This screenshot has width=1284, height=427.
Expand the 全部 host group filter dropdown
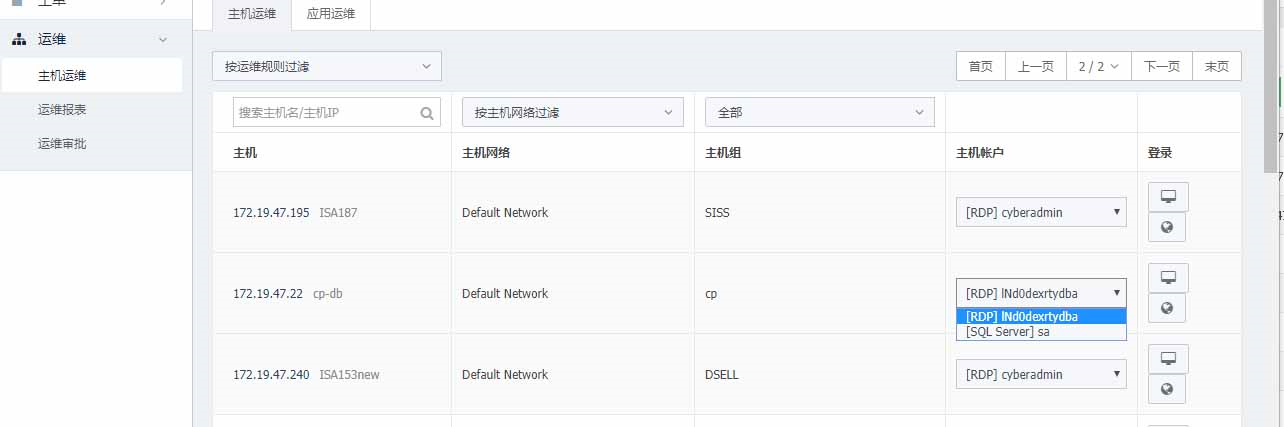tap(820, 112)
